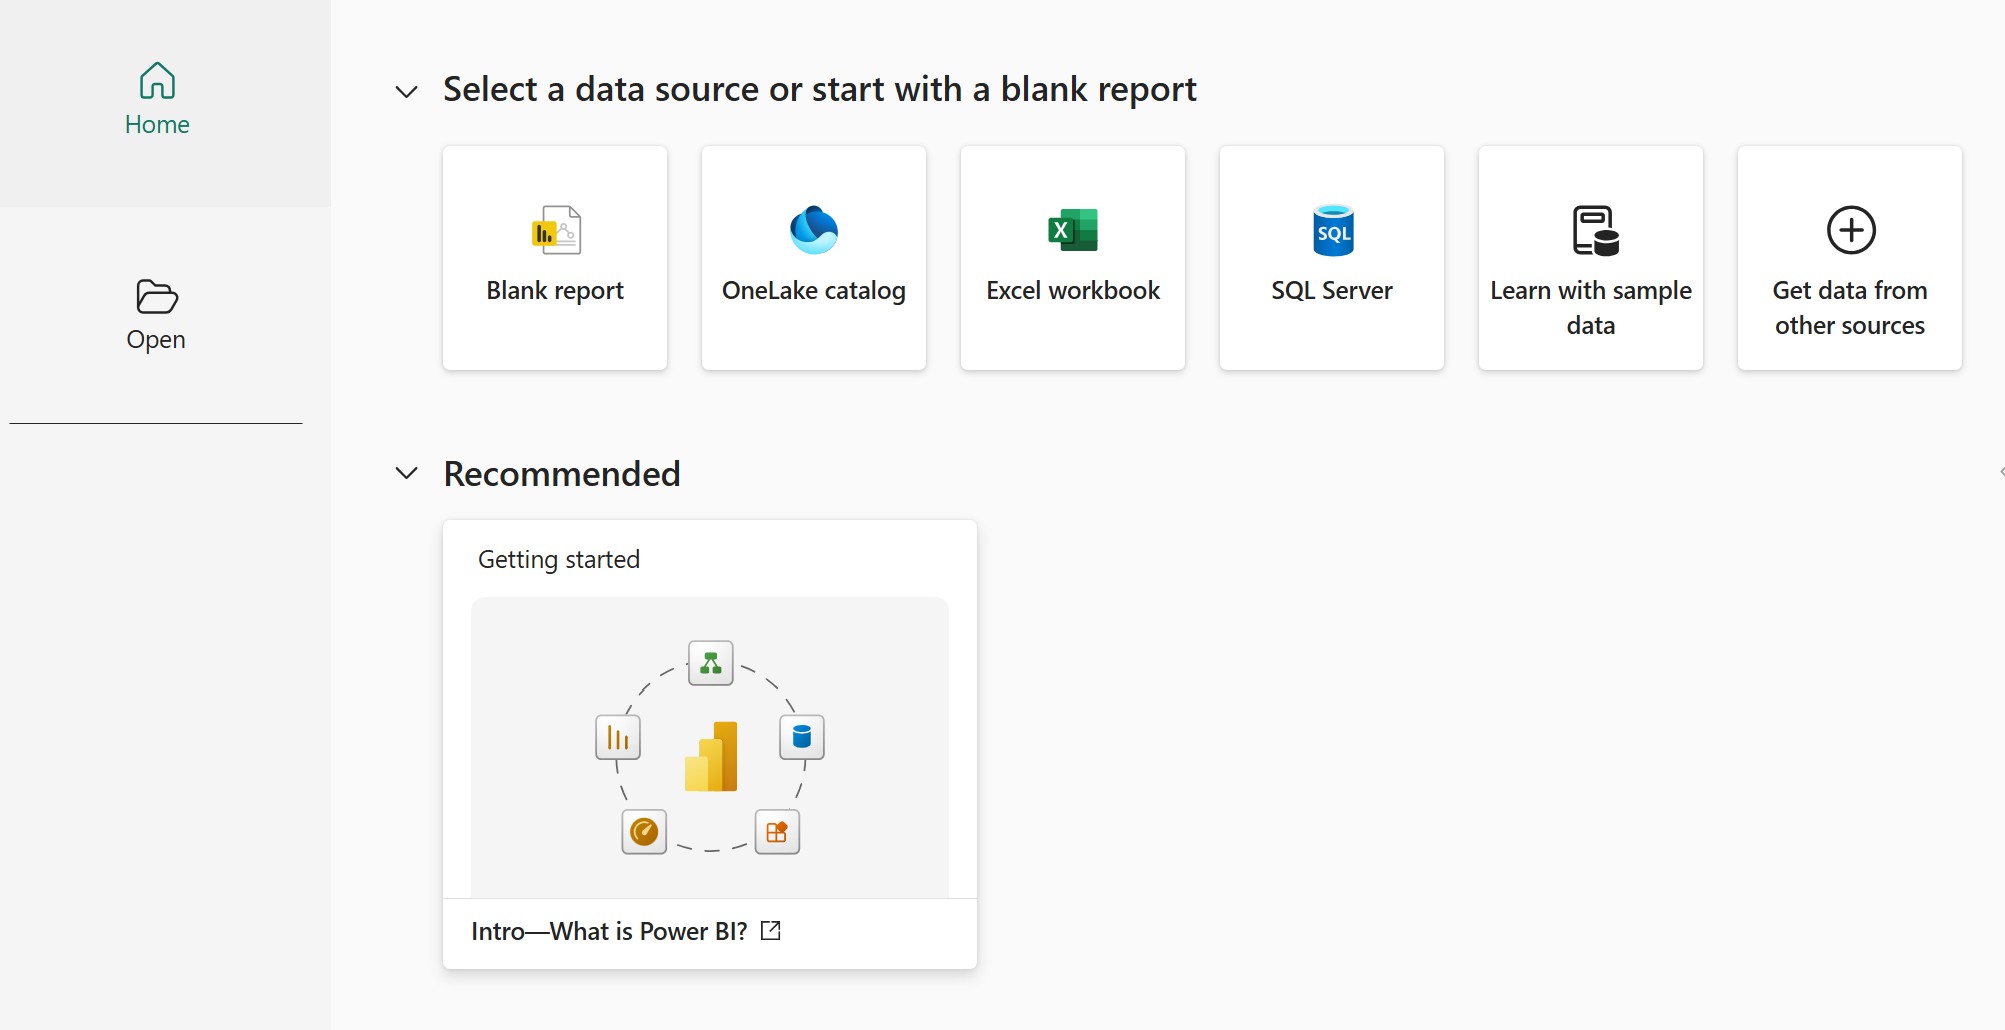Get data from other sources
The height and width of the screenshot is (1030, 2005).
[1849, 258]
